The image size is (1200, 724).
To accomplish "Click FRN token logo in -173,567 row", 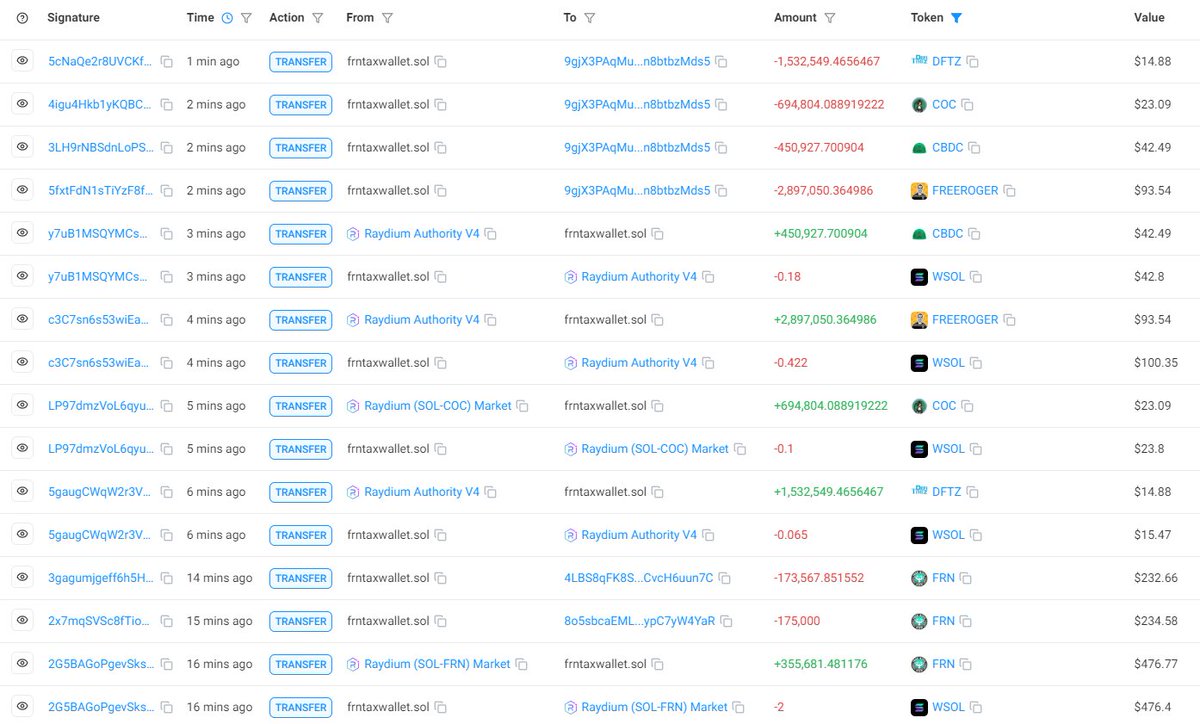I will click(x=919, y=578).
